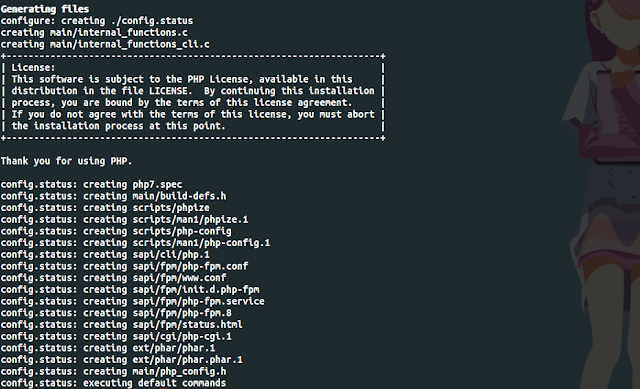Click the 'sapi/fpm/status.html' path

pyautogui.click(x=187, y=325)
